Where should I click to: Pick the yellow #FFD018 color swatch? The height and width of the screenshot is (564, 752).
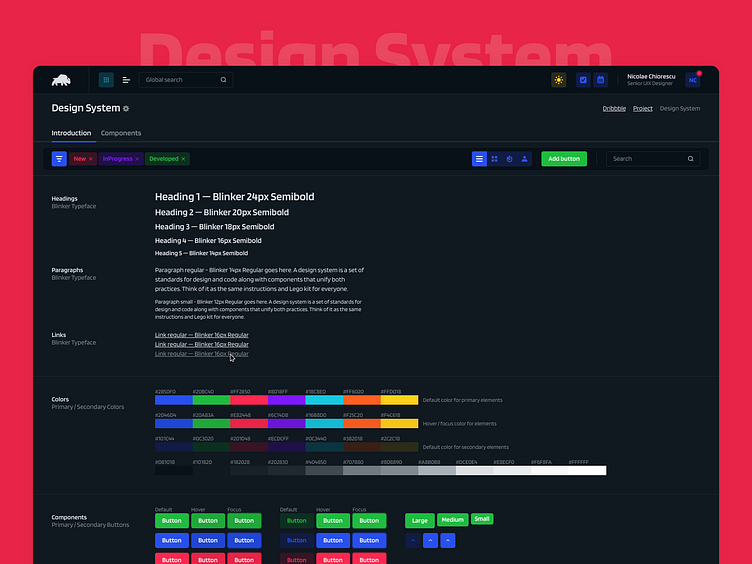399,400
